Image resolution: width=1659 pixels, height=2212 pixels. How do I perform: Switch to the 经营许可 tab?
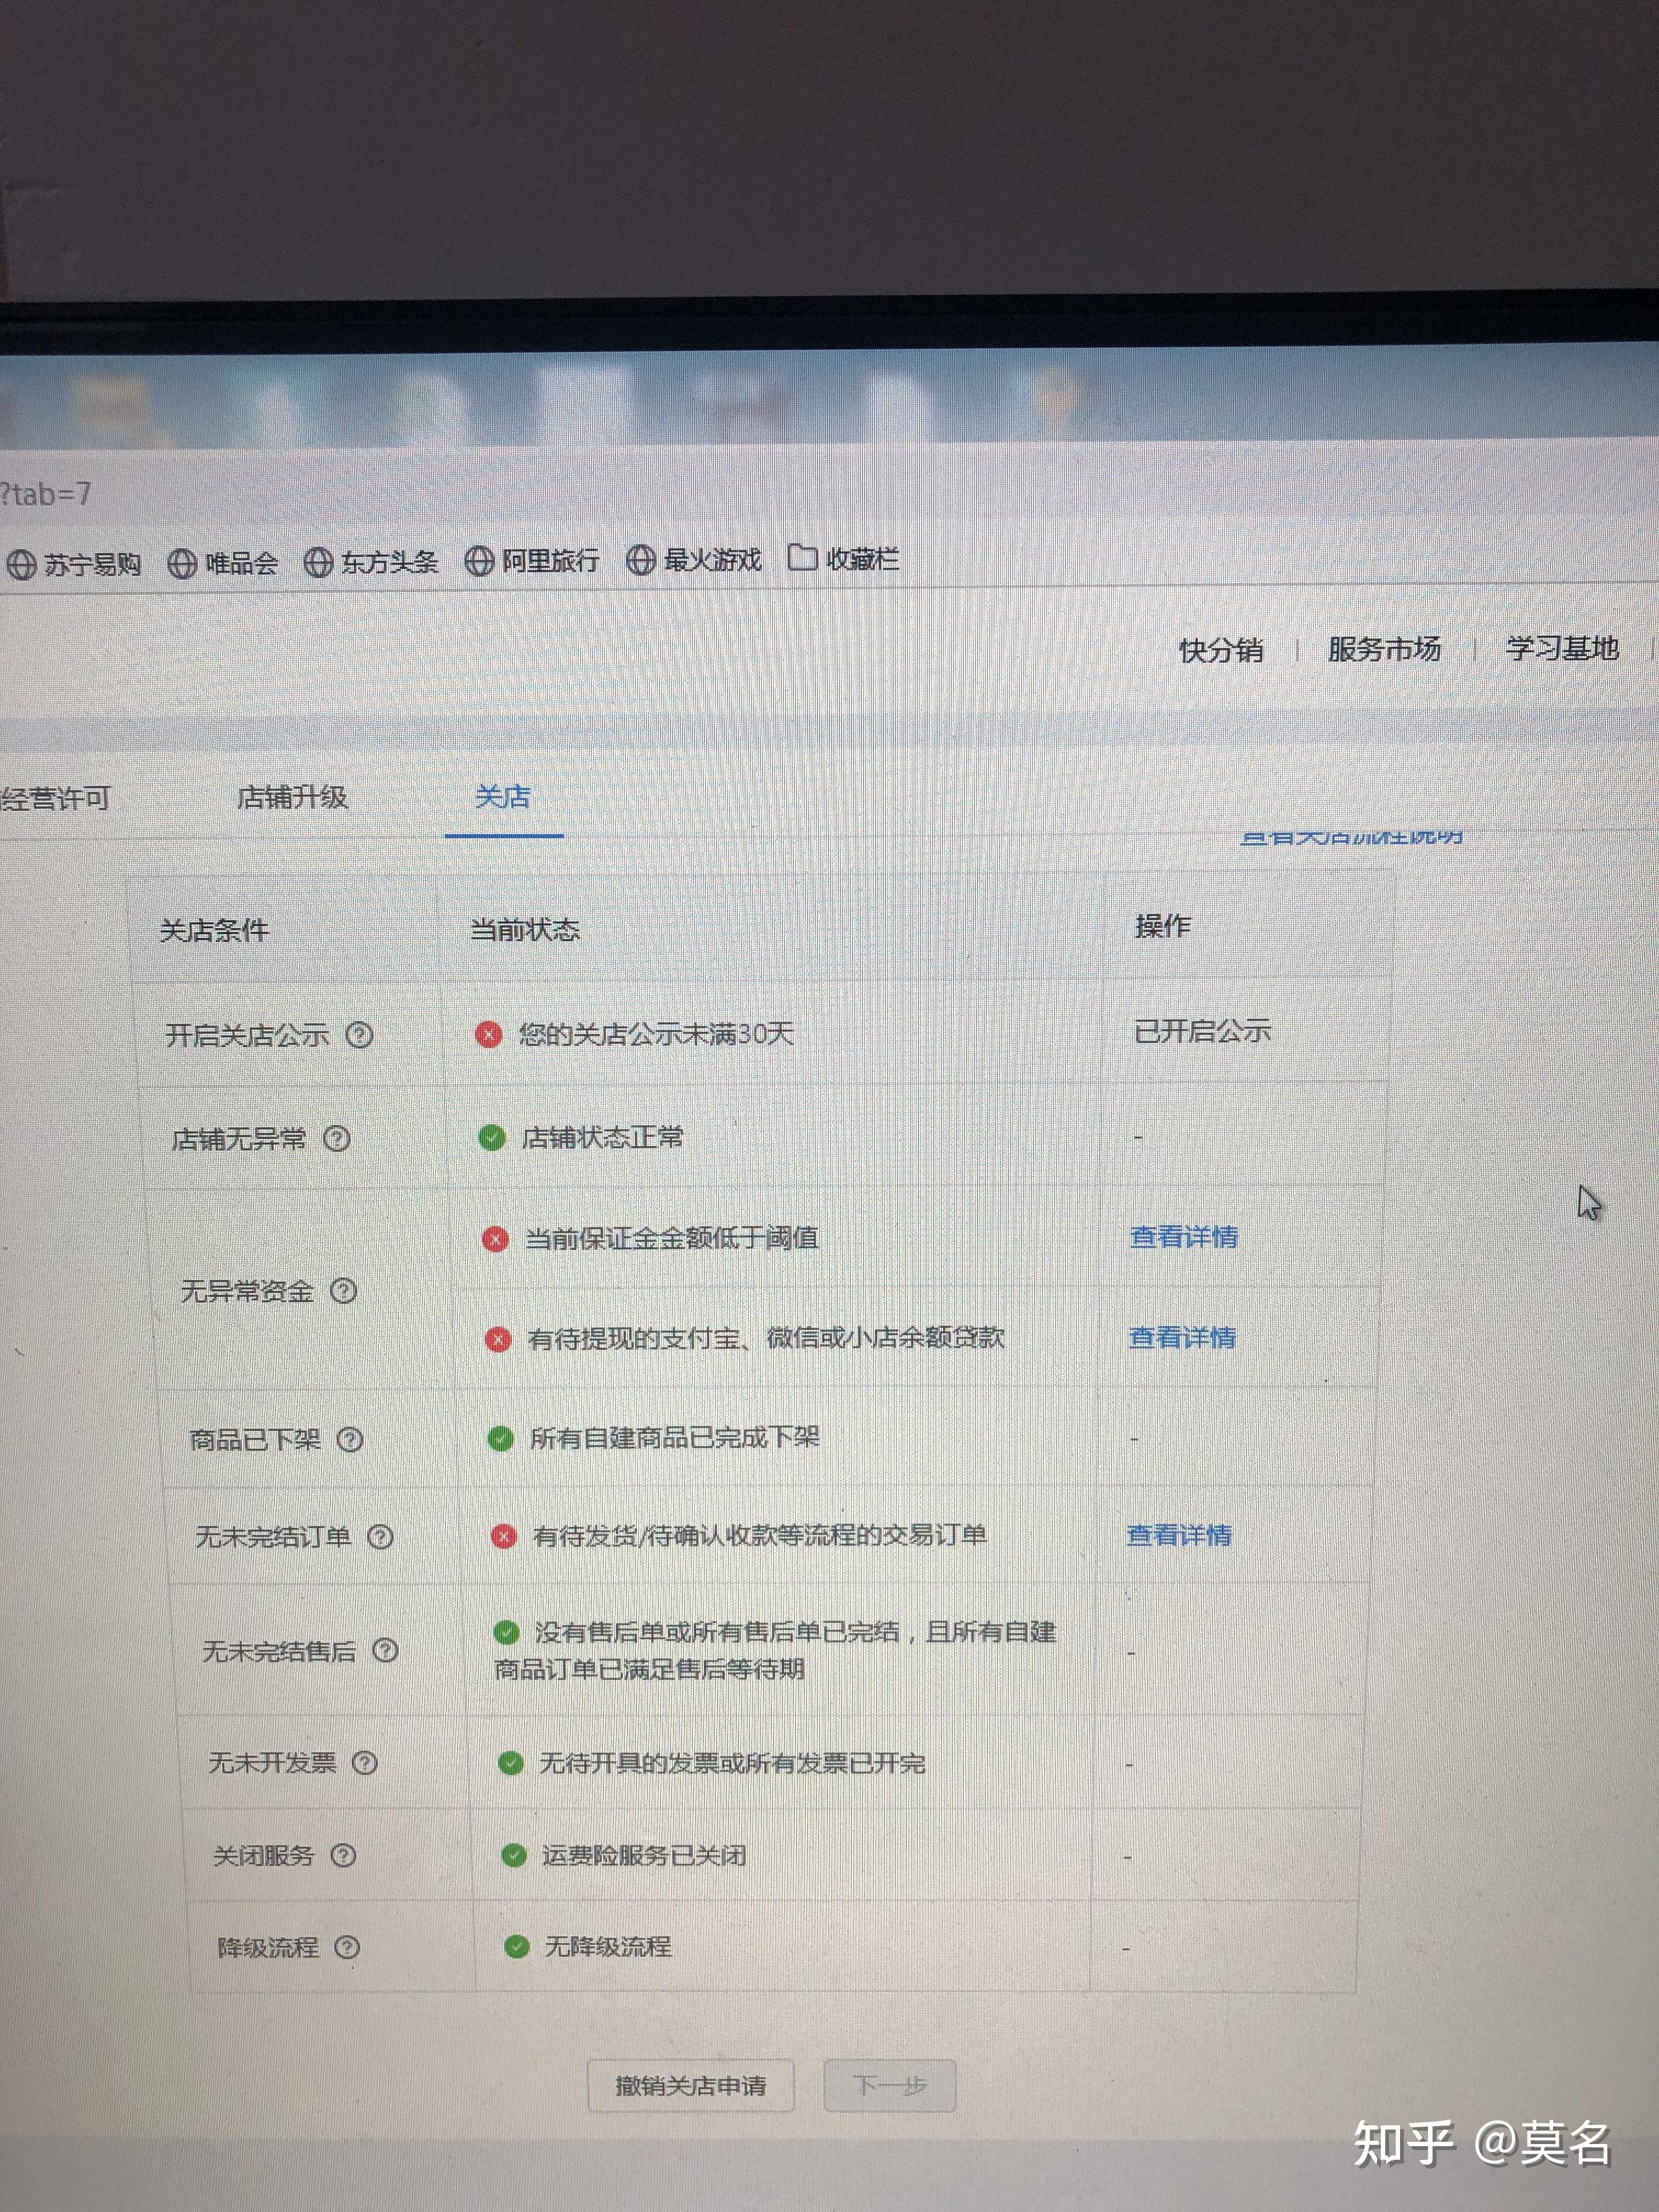click(x=55, y=799)
